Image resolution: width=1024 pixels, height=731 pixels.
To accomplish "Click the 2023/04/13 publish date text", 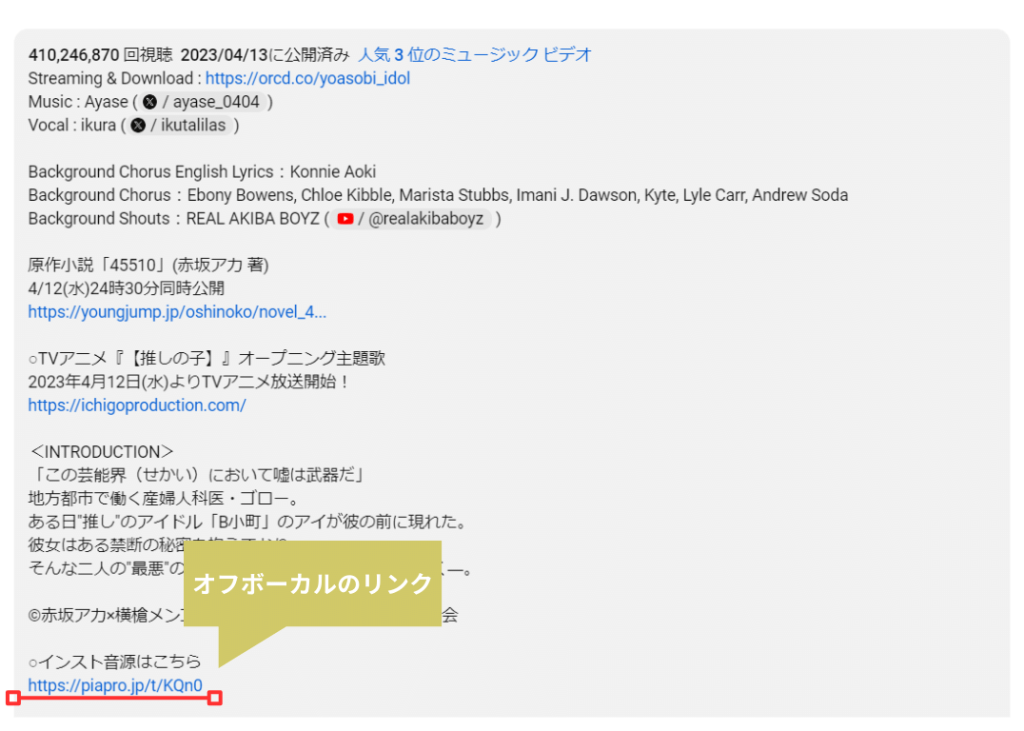I will [x=224, y=55].
